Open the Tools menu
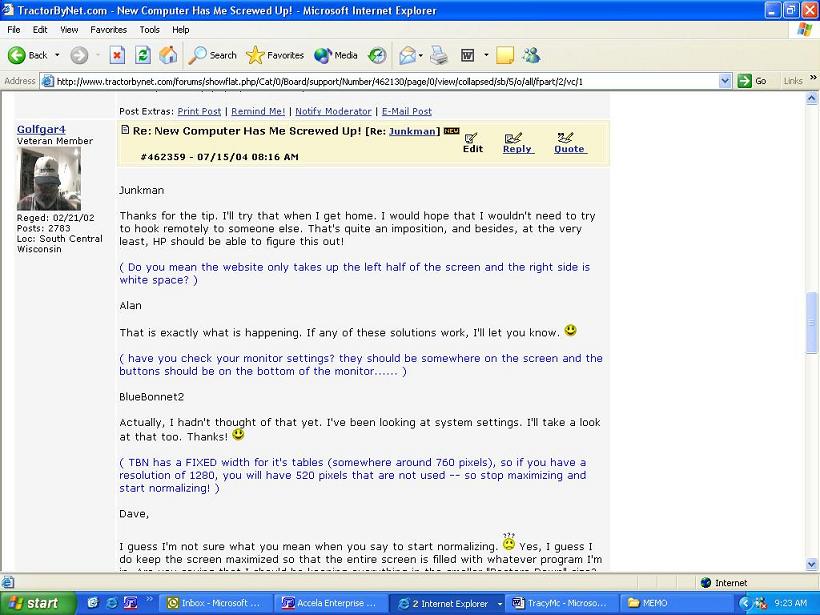Screen dimensions: 820x615 [x=150, y=30]
